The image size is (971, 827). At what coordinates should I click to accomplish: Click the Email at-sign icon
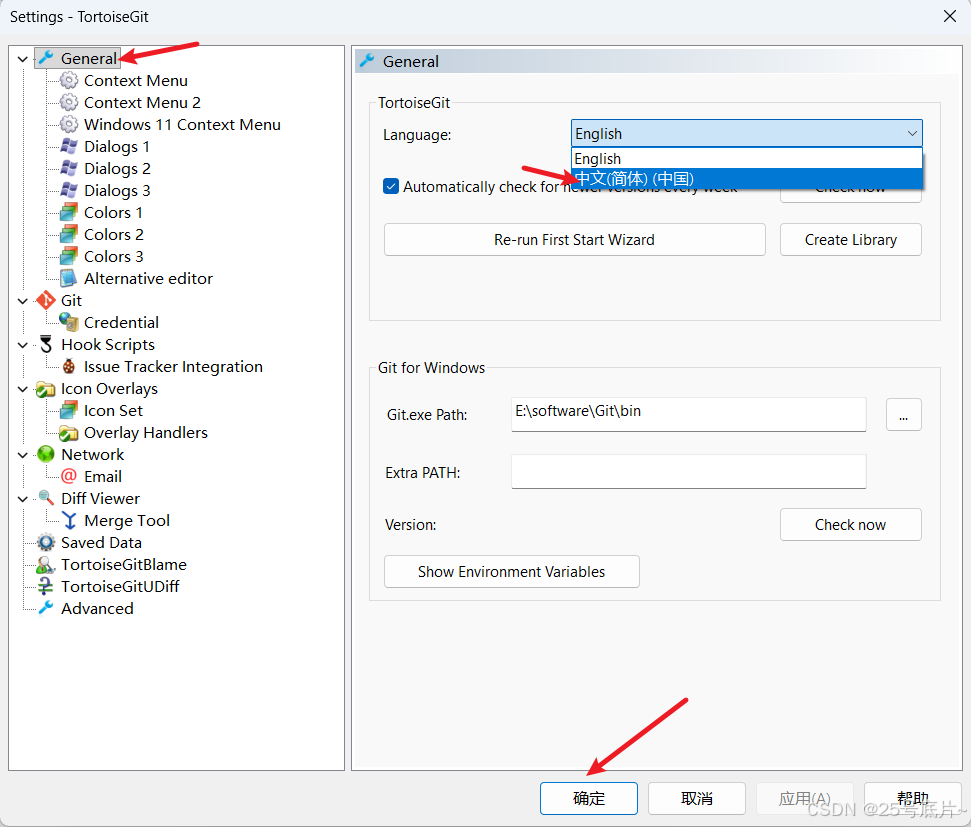click(x=69, y=476)
